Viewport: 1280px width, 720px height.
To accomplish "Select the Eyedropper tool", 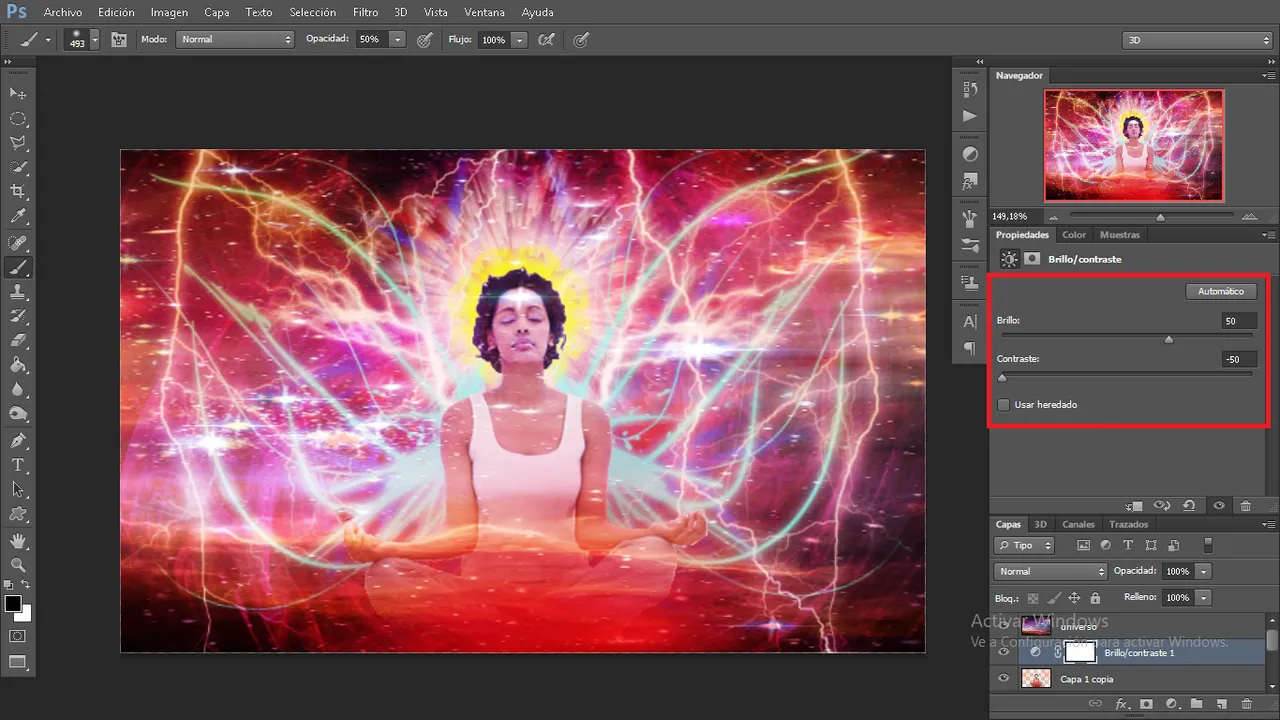I will 18,216.
